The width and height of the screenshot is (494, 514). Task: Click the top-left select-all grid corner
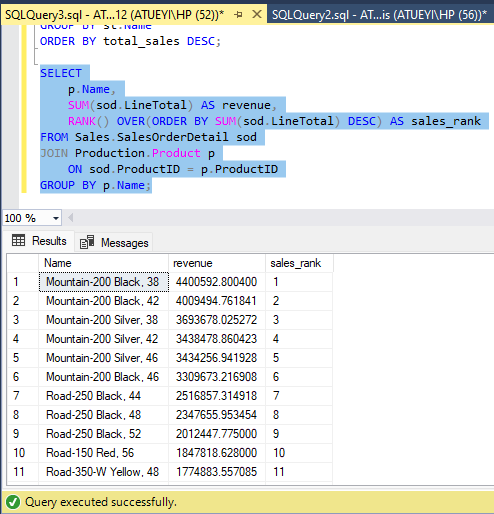pos(23,263)
